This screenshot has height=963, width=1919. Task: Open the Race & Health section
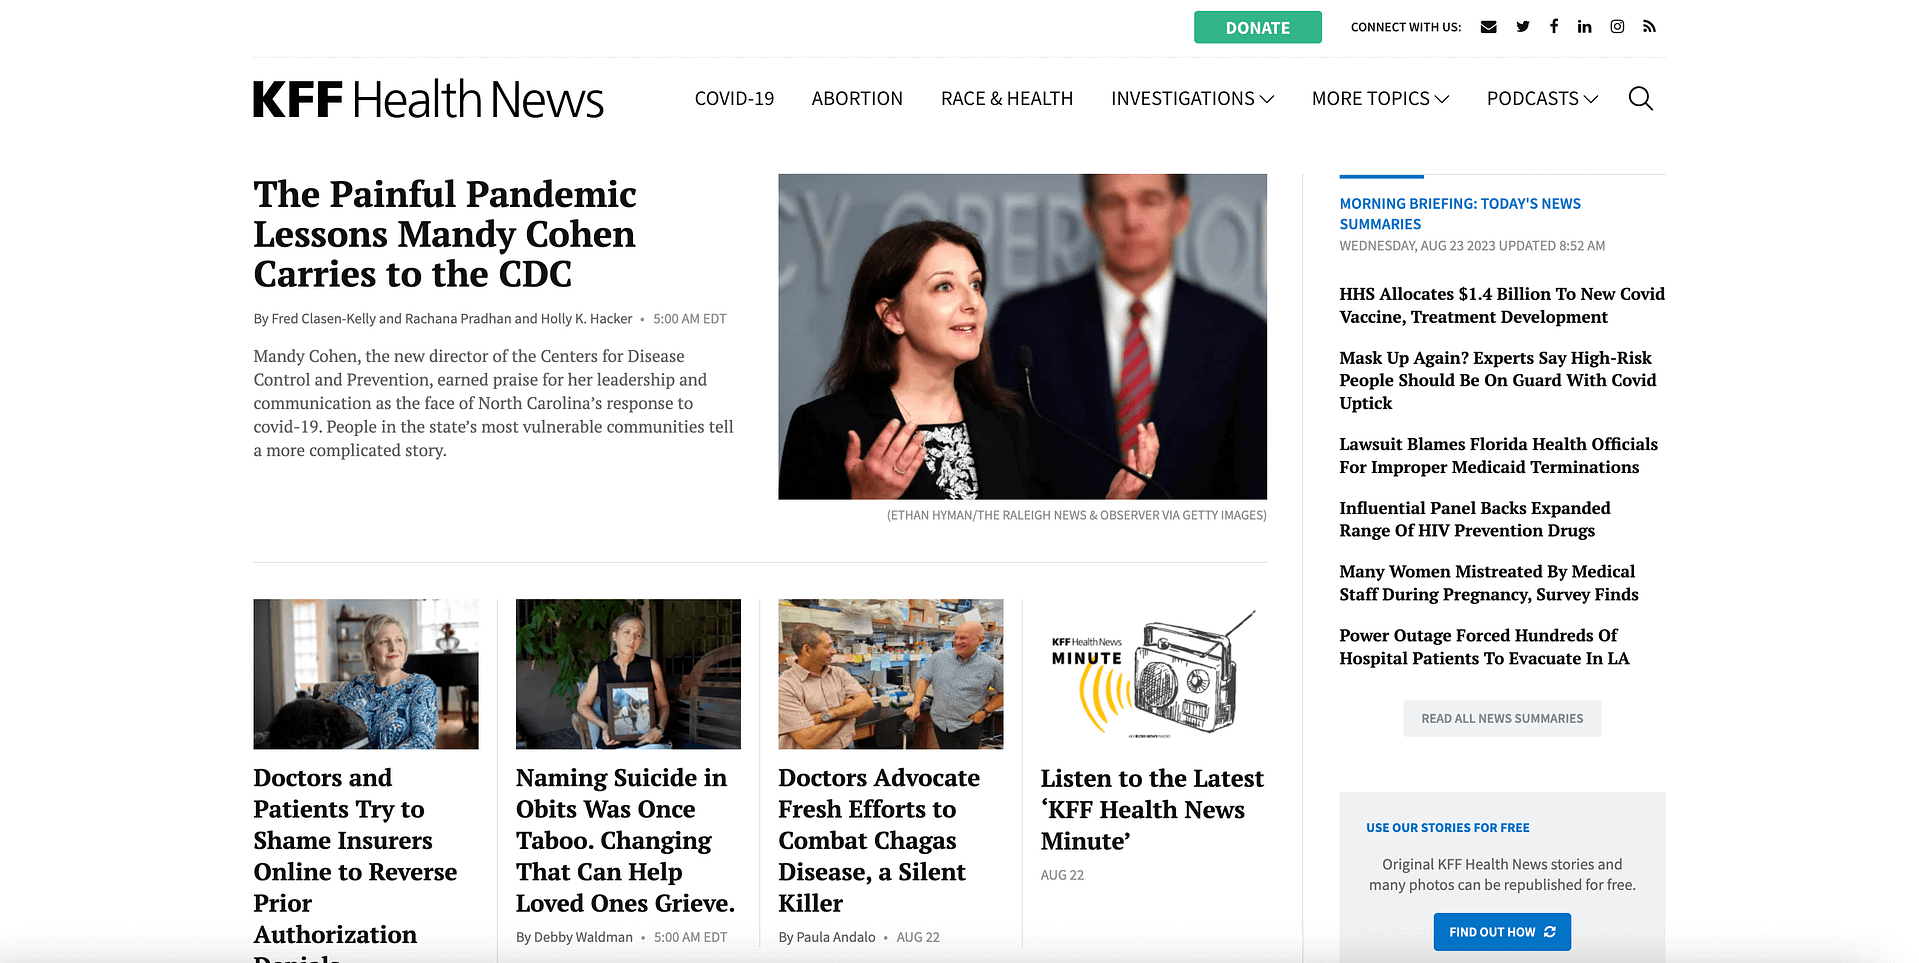point(1007,98)
